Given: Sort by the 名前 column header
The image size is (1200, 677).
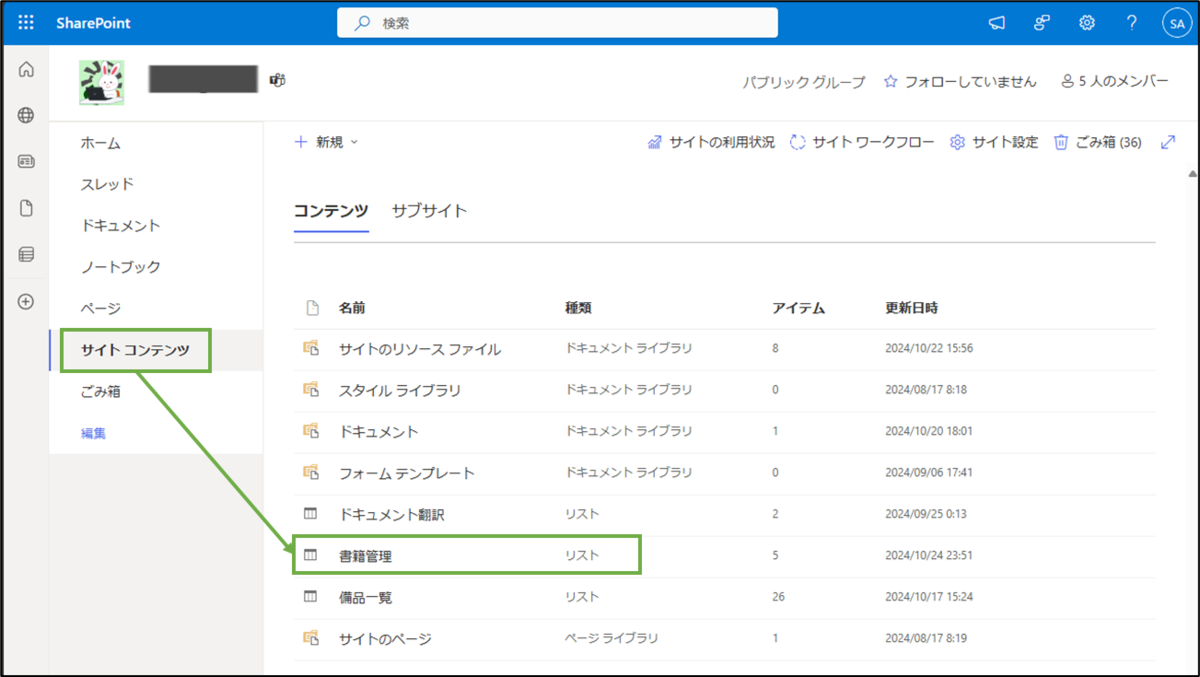Looking at the screenshot, I should 352,308.
